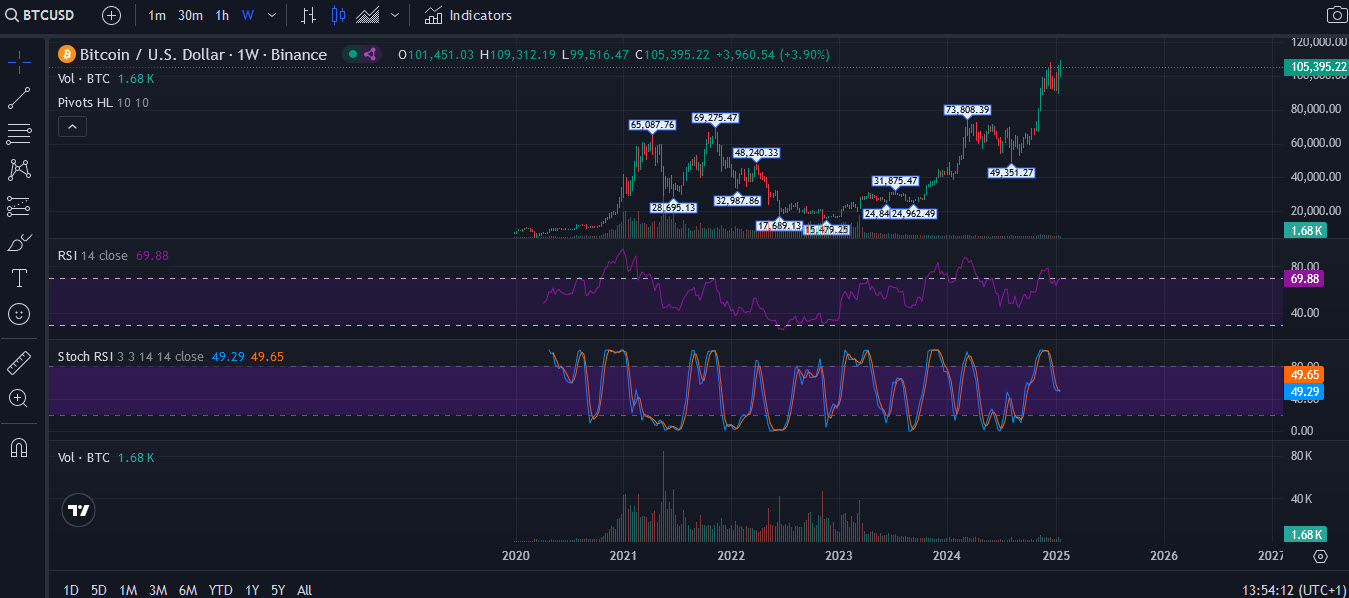
Task: Select the W weekly interval
Action: click(248, 15)
